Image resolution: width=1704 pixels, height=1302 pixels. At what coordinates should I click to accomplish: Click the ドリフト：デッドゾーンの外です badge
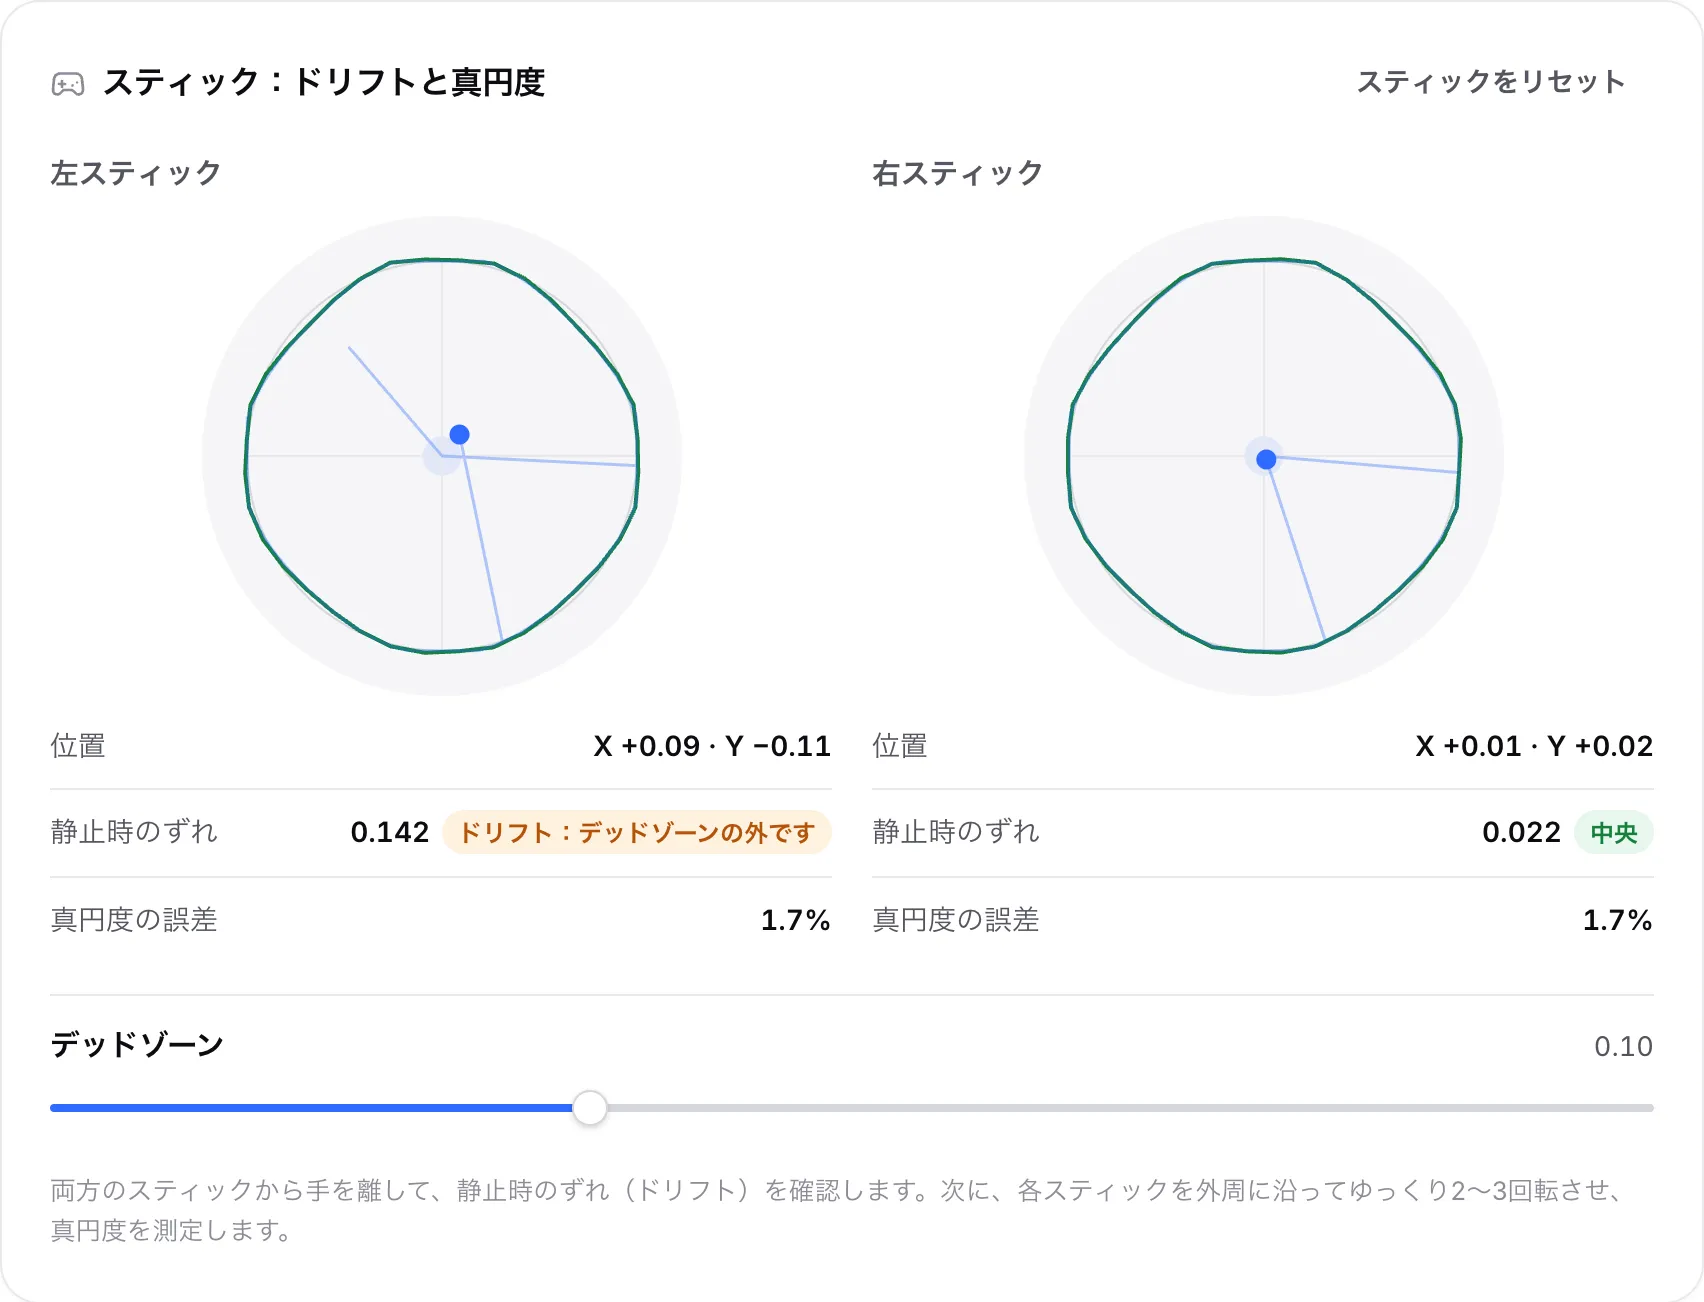tap(637, 832)
